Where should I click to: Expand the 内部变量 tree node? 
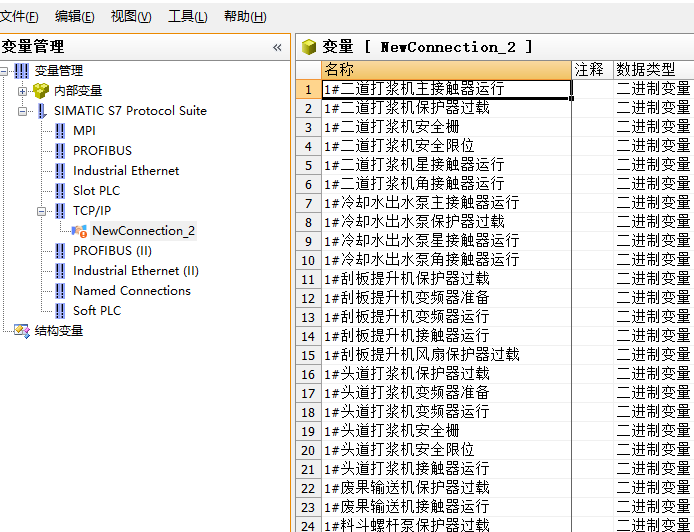23,91
